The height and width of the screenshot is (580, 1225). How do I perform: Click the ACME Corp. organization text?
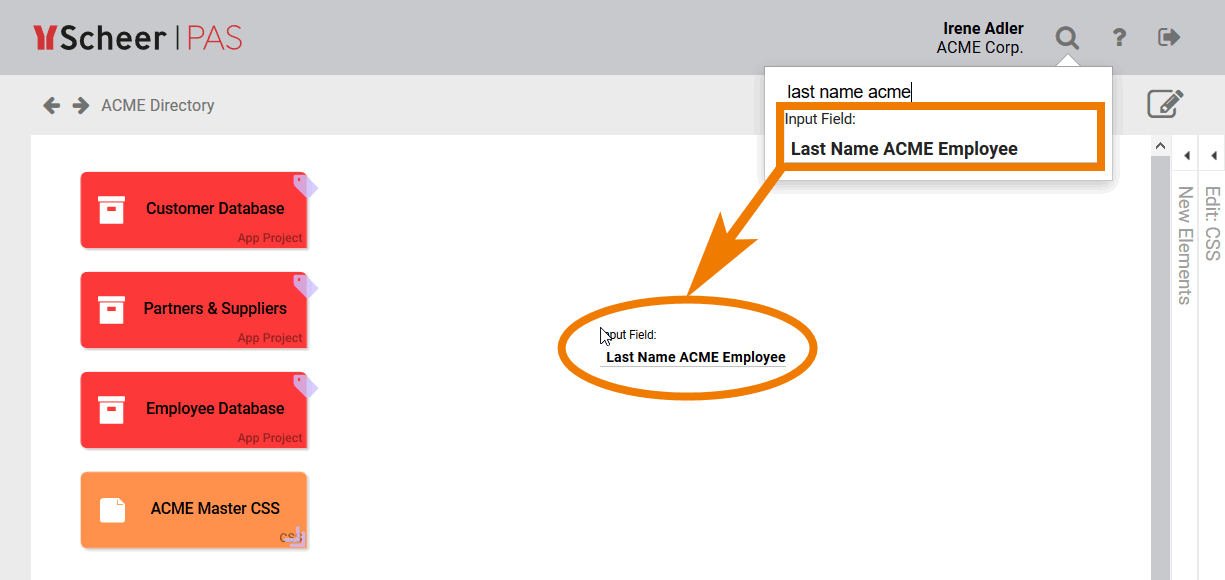980,47
